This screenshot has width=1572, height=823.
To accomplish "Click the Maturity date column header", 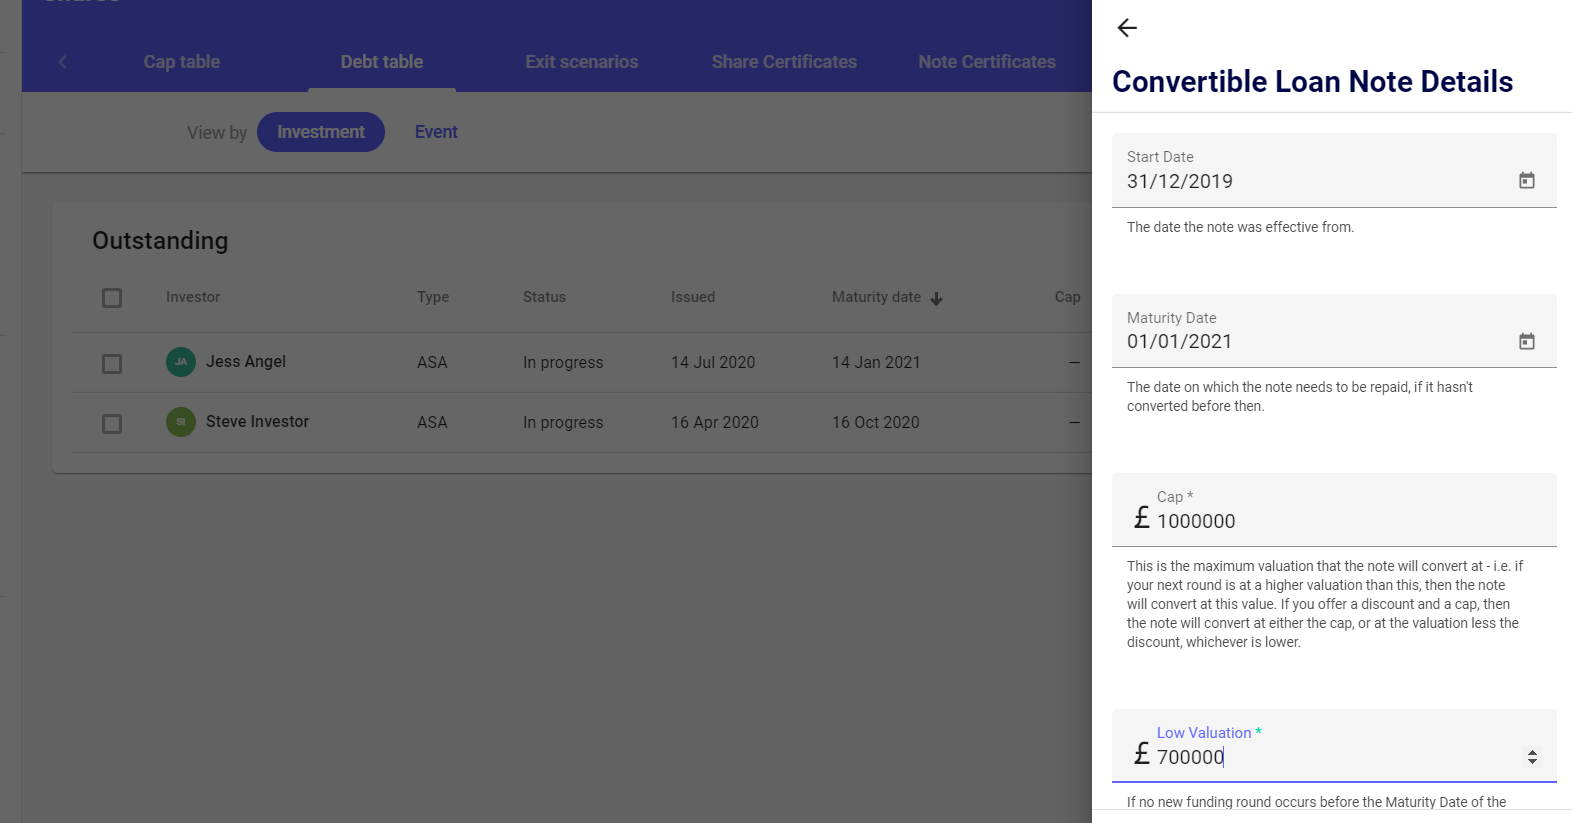I will coord(876,297).
